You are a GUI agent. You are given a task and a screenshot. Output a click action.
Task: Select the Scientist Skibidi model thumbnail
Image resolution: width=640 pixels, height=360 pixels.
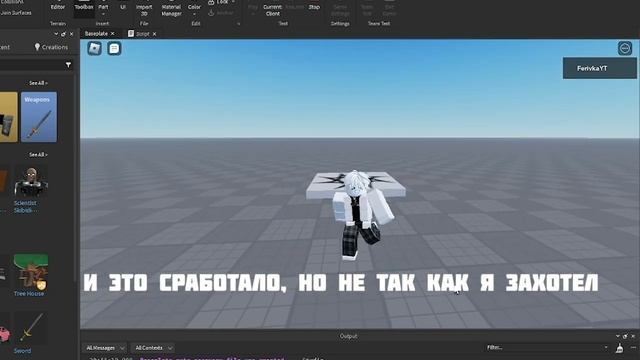pos(31,181)
